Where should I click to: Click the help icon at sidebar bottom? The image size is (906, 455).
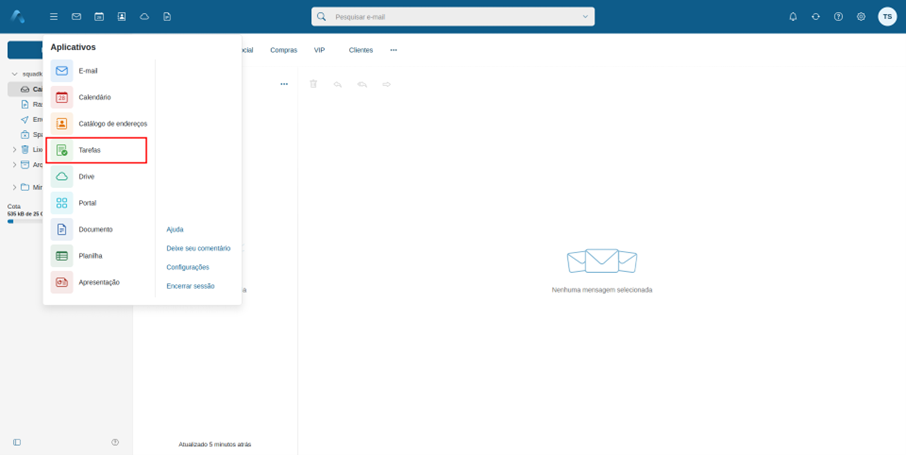115,442
